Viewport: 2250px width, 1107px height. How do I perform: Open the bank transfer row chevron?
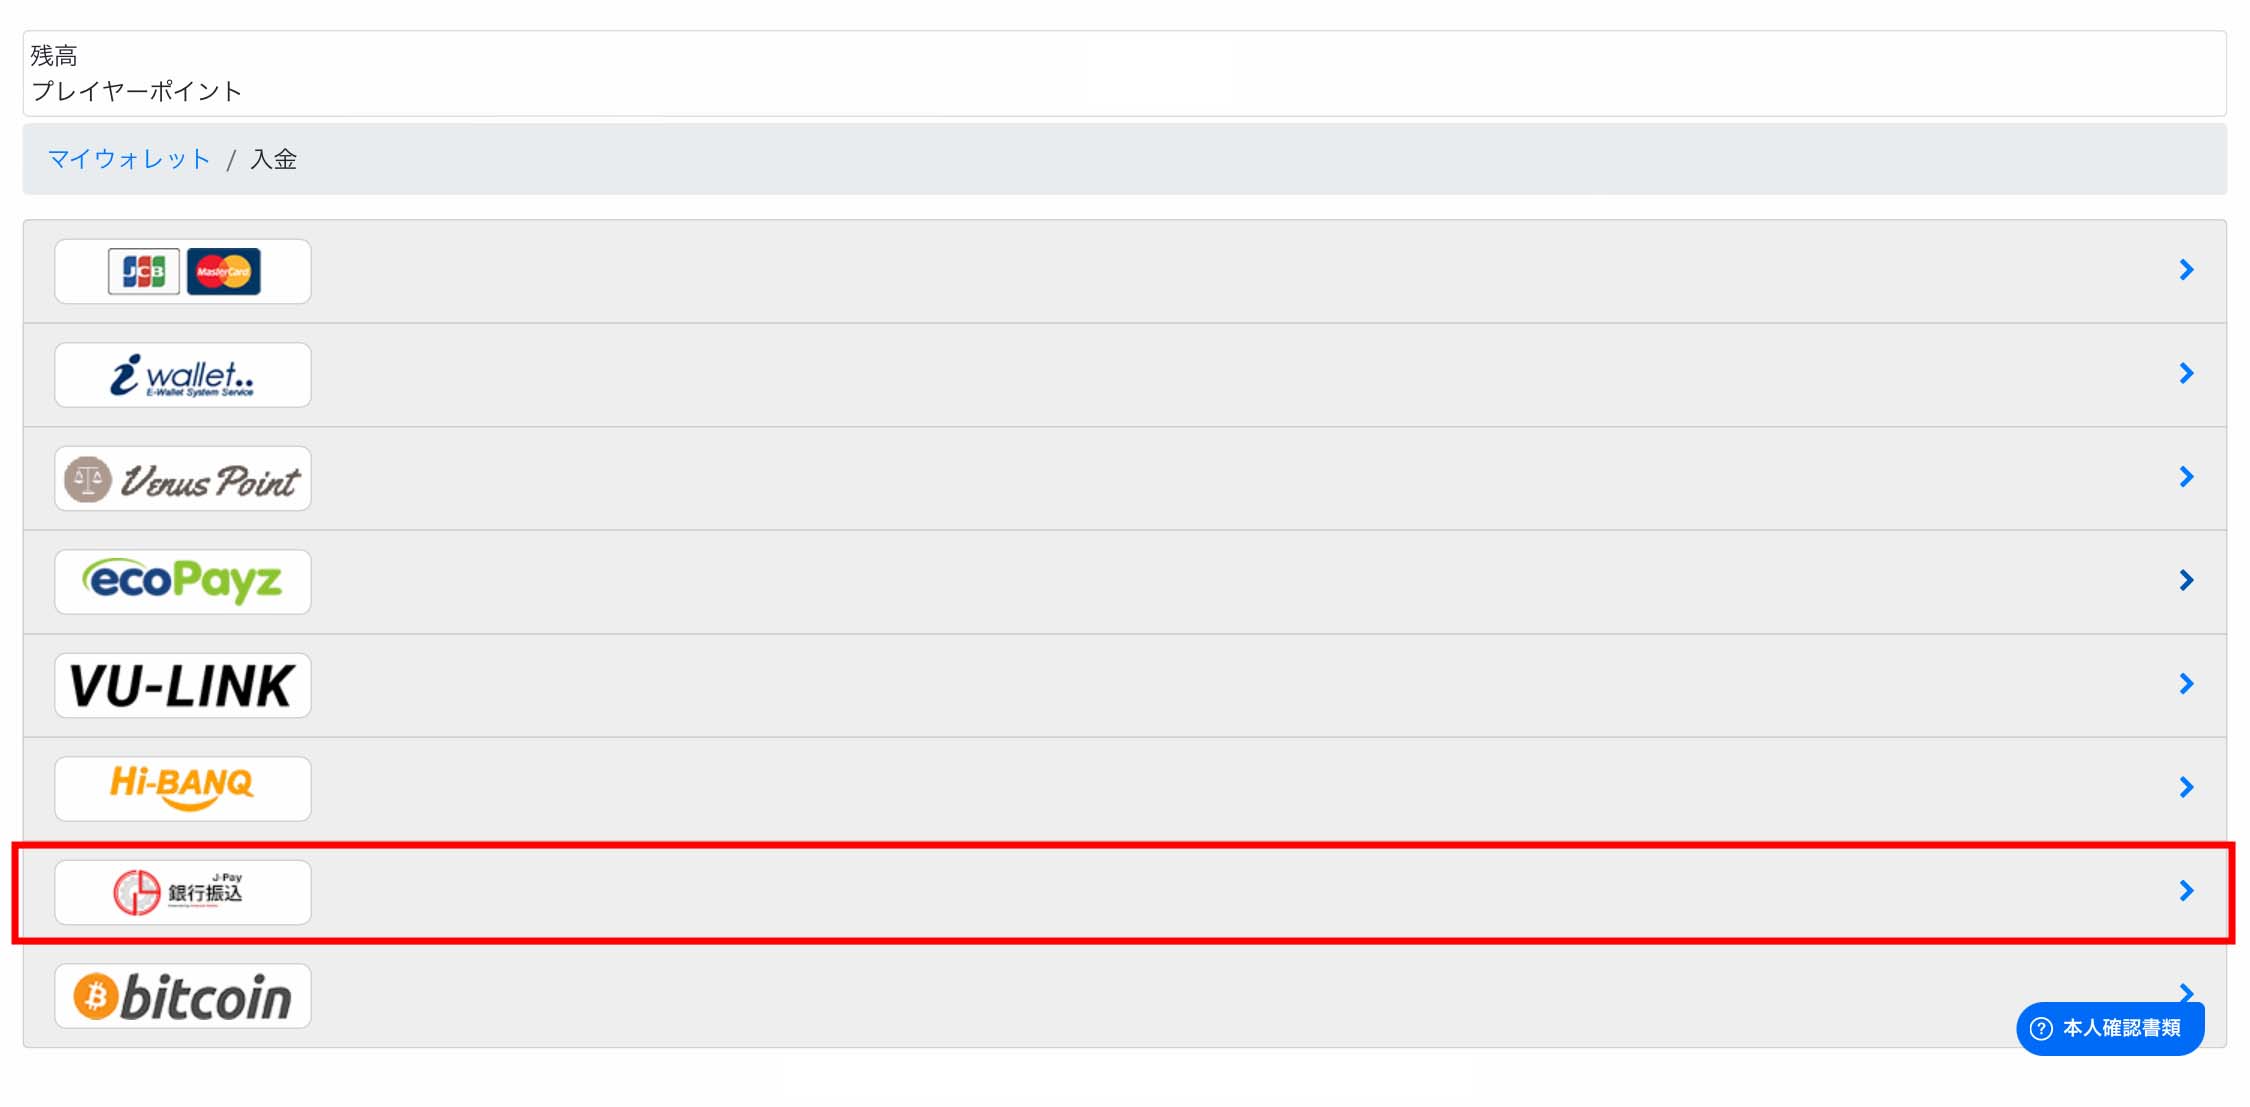[x=2186, y=891]
